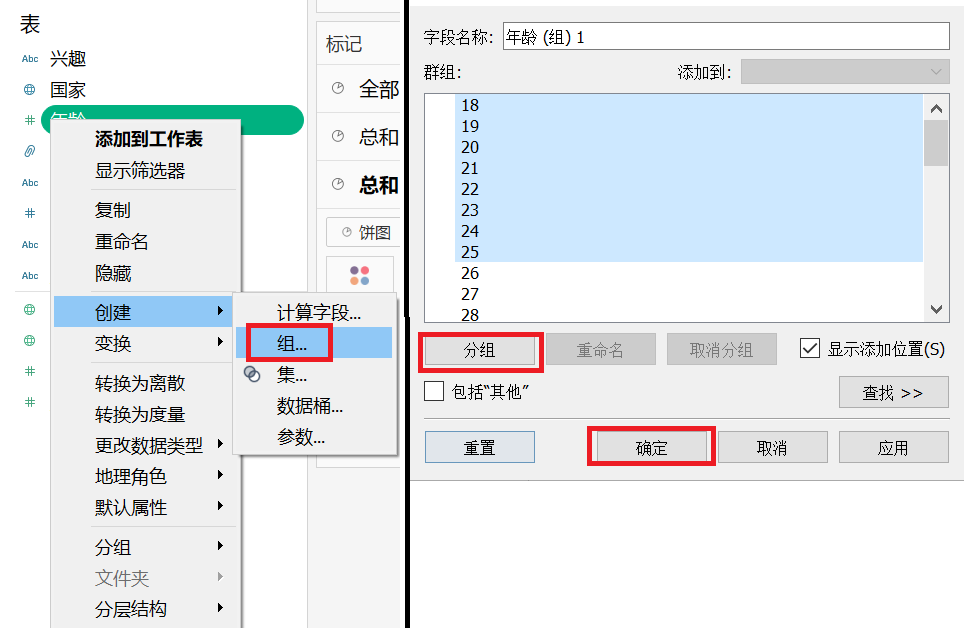Open the 饼图 mark type dropdown
Screen dimensions: 966x628
coord(363,232)
